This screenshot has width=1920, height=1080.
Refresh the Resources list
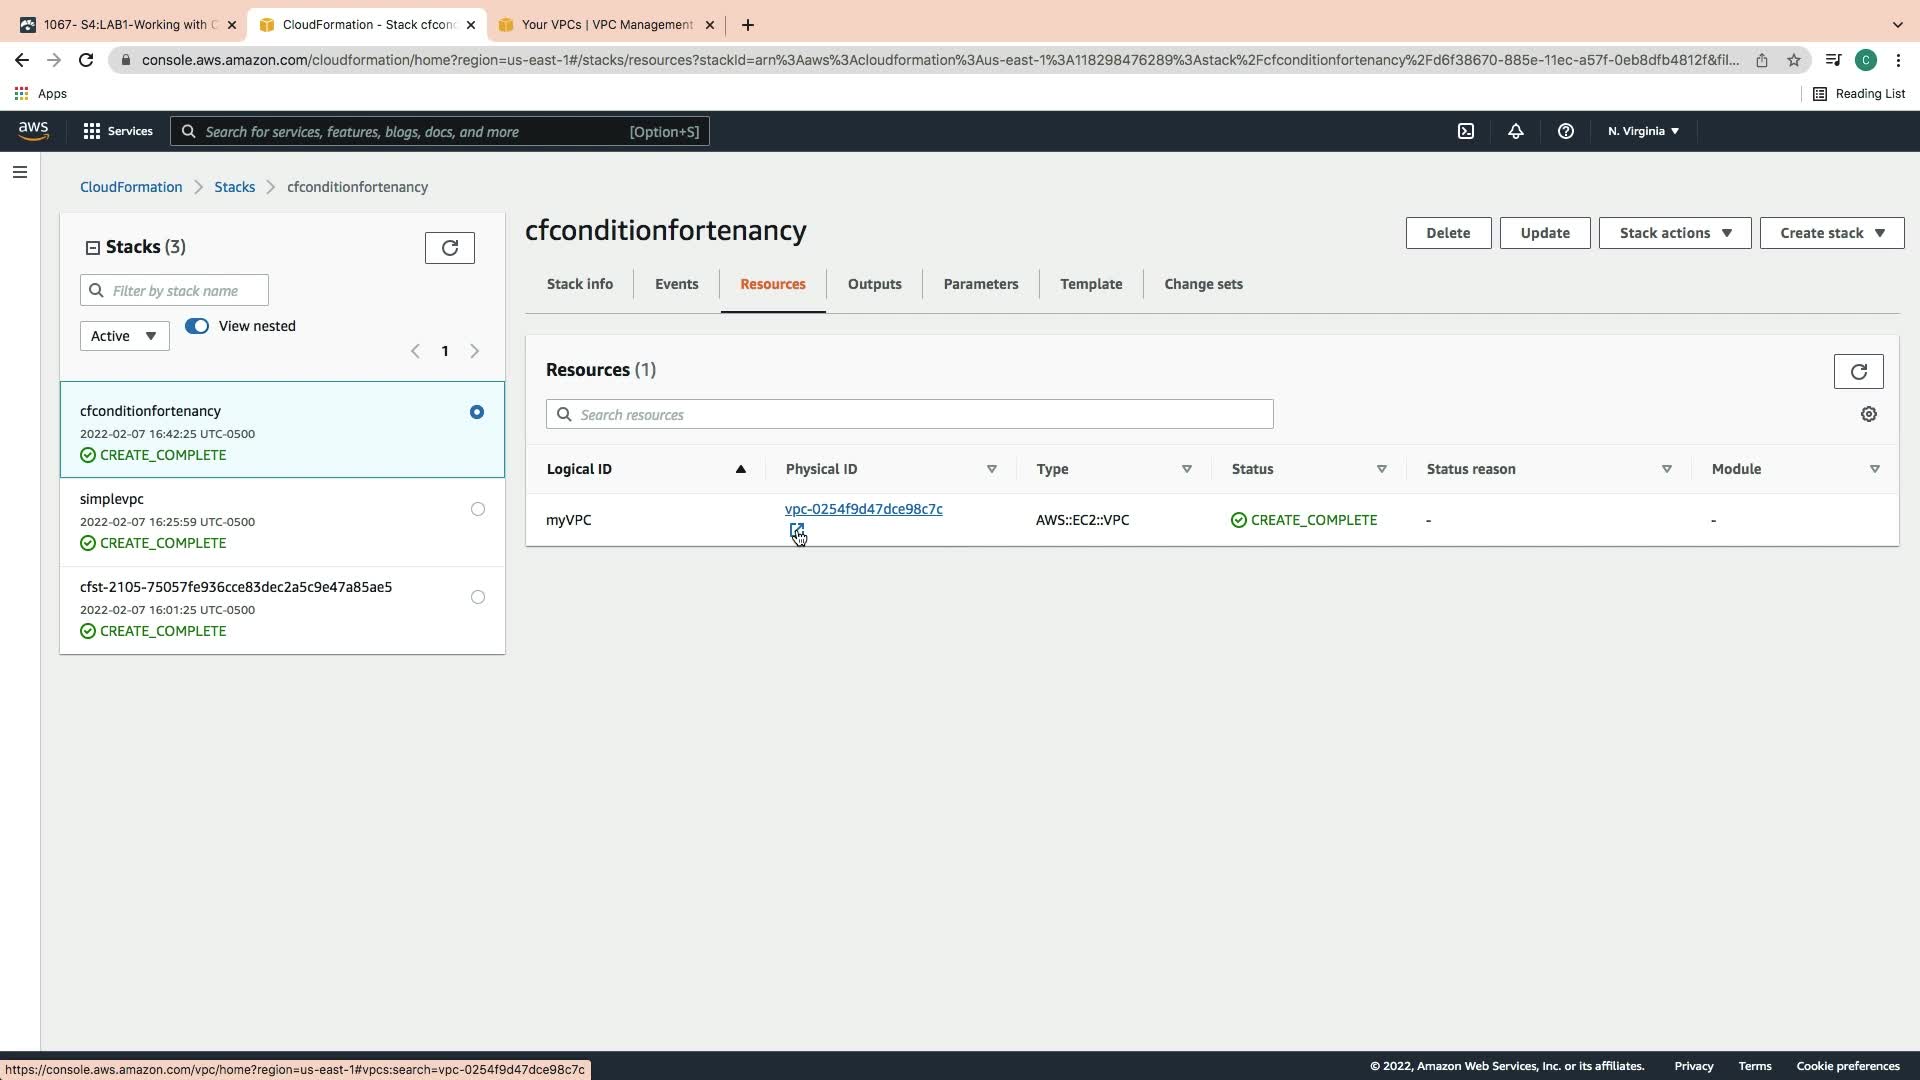(x=1858, y=372)
